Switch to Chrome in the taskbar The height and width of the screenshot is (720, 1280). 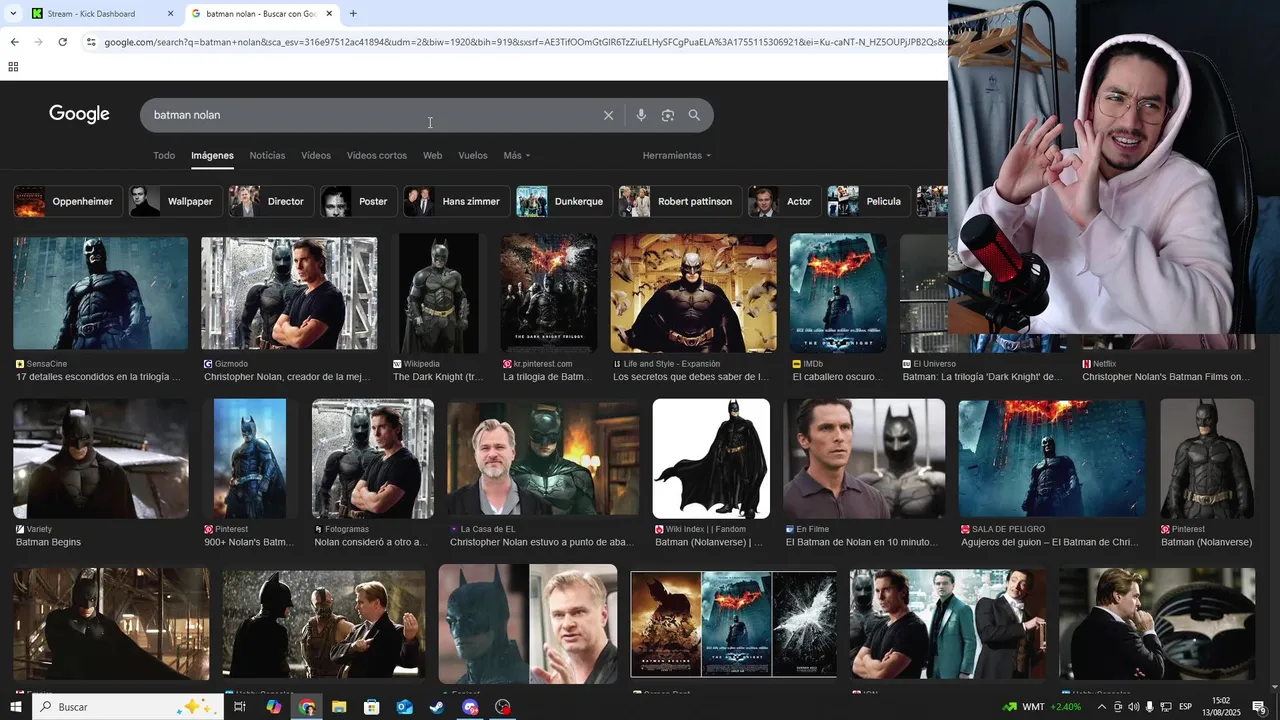(x=306, y=707)
